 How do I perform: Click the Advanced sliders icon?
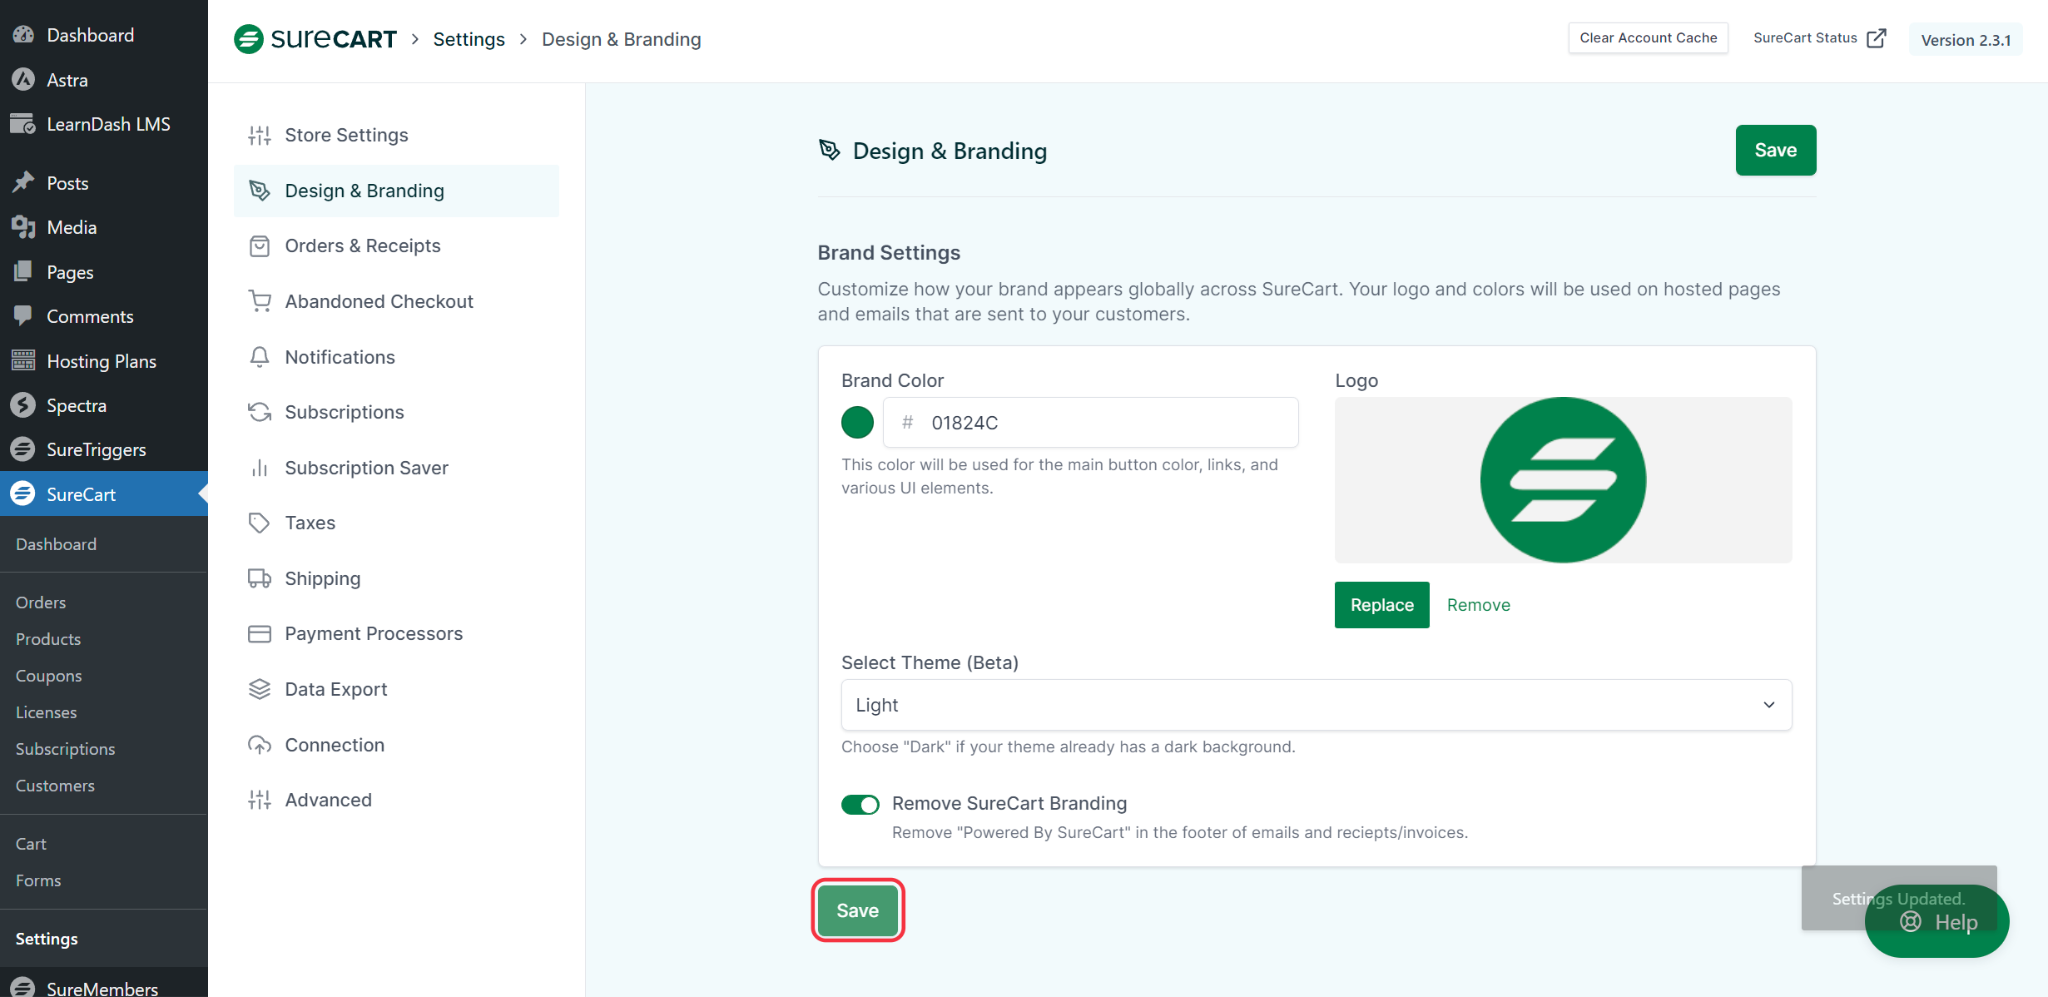260,800
